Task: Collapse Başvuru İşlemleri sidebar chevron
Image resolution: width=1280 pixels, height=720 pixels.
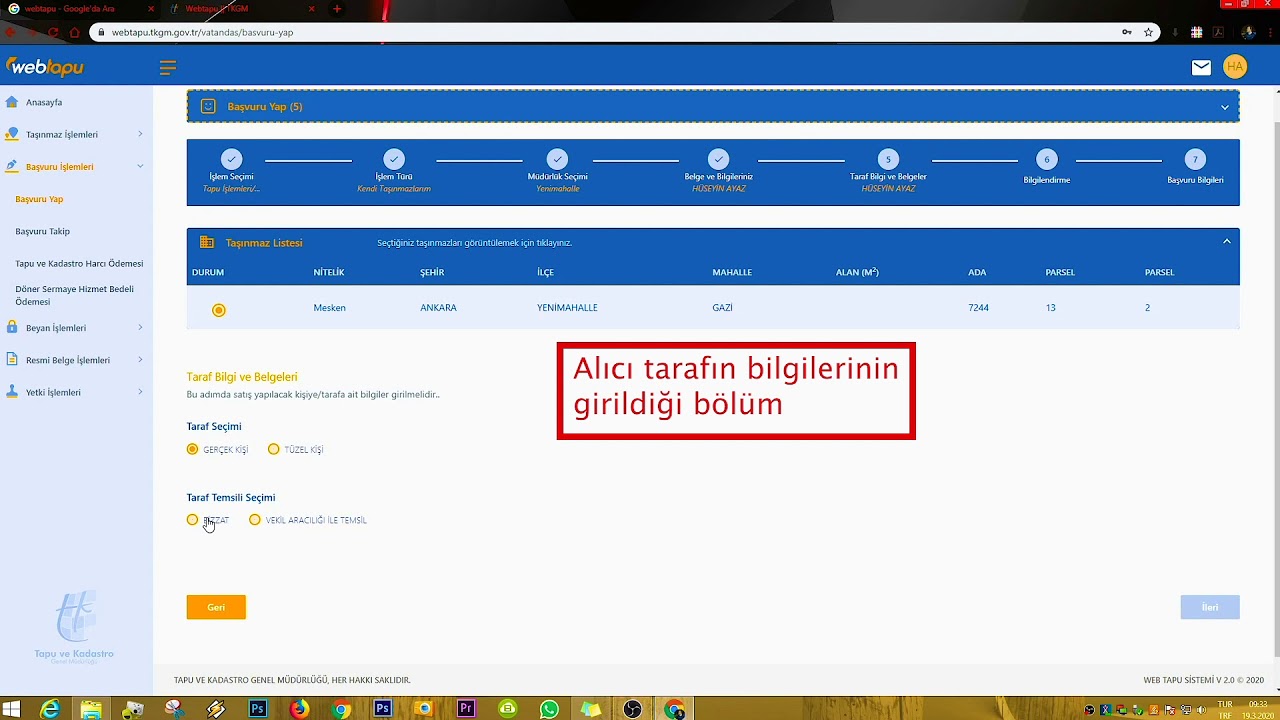Action: [x=140, y=166]
